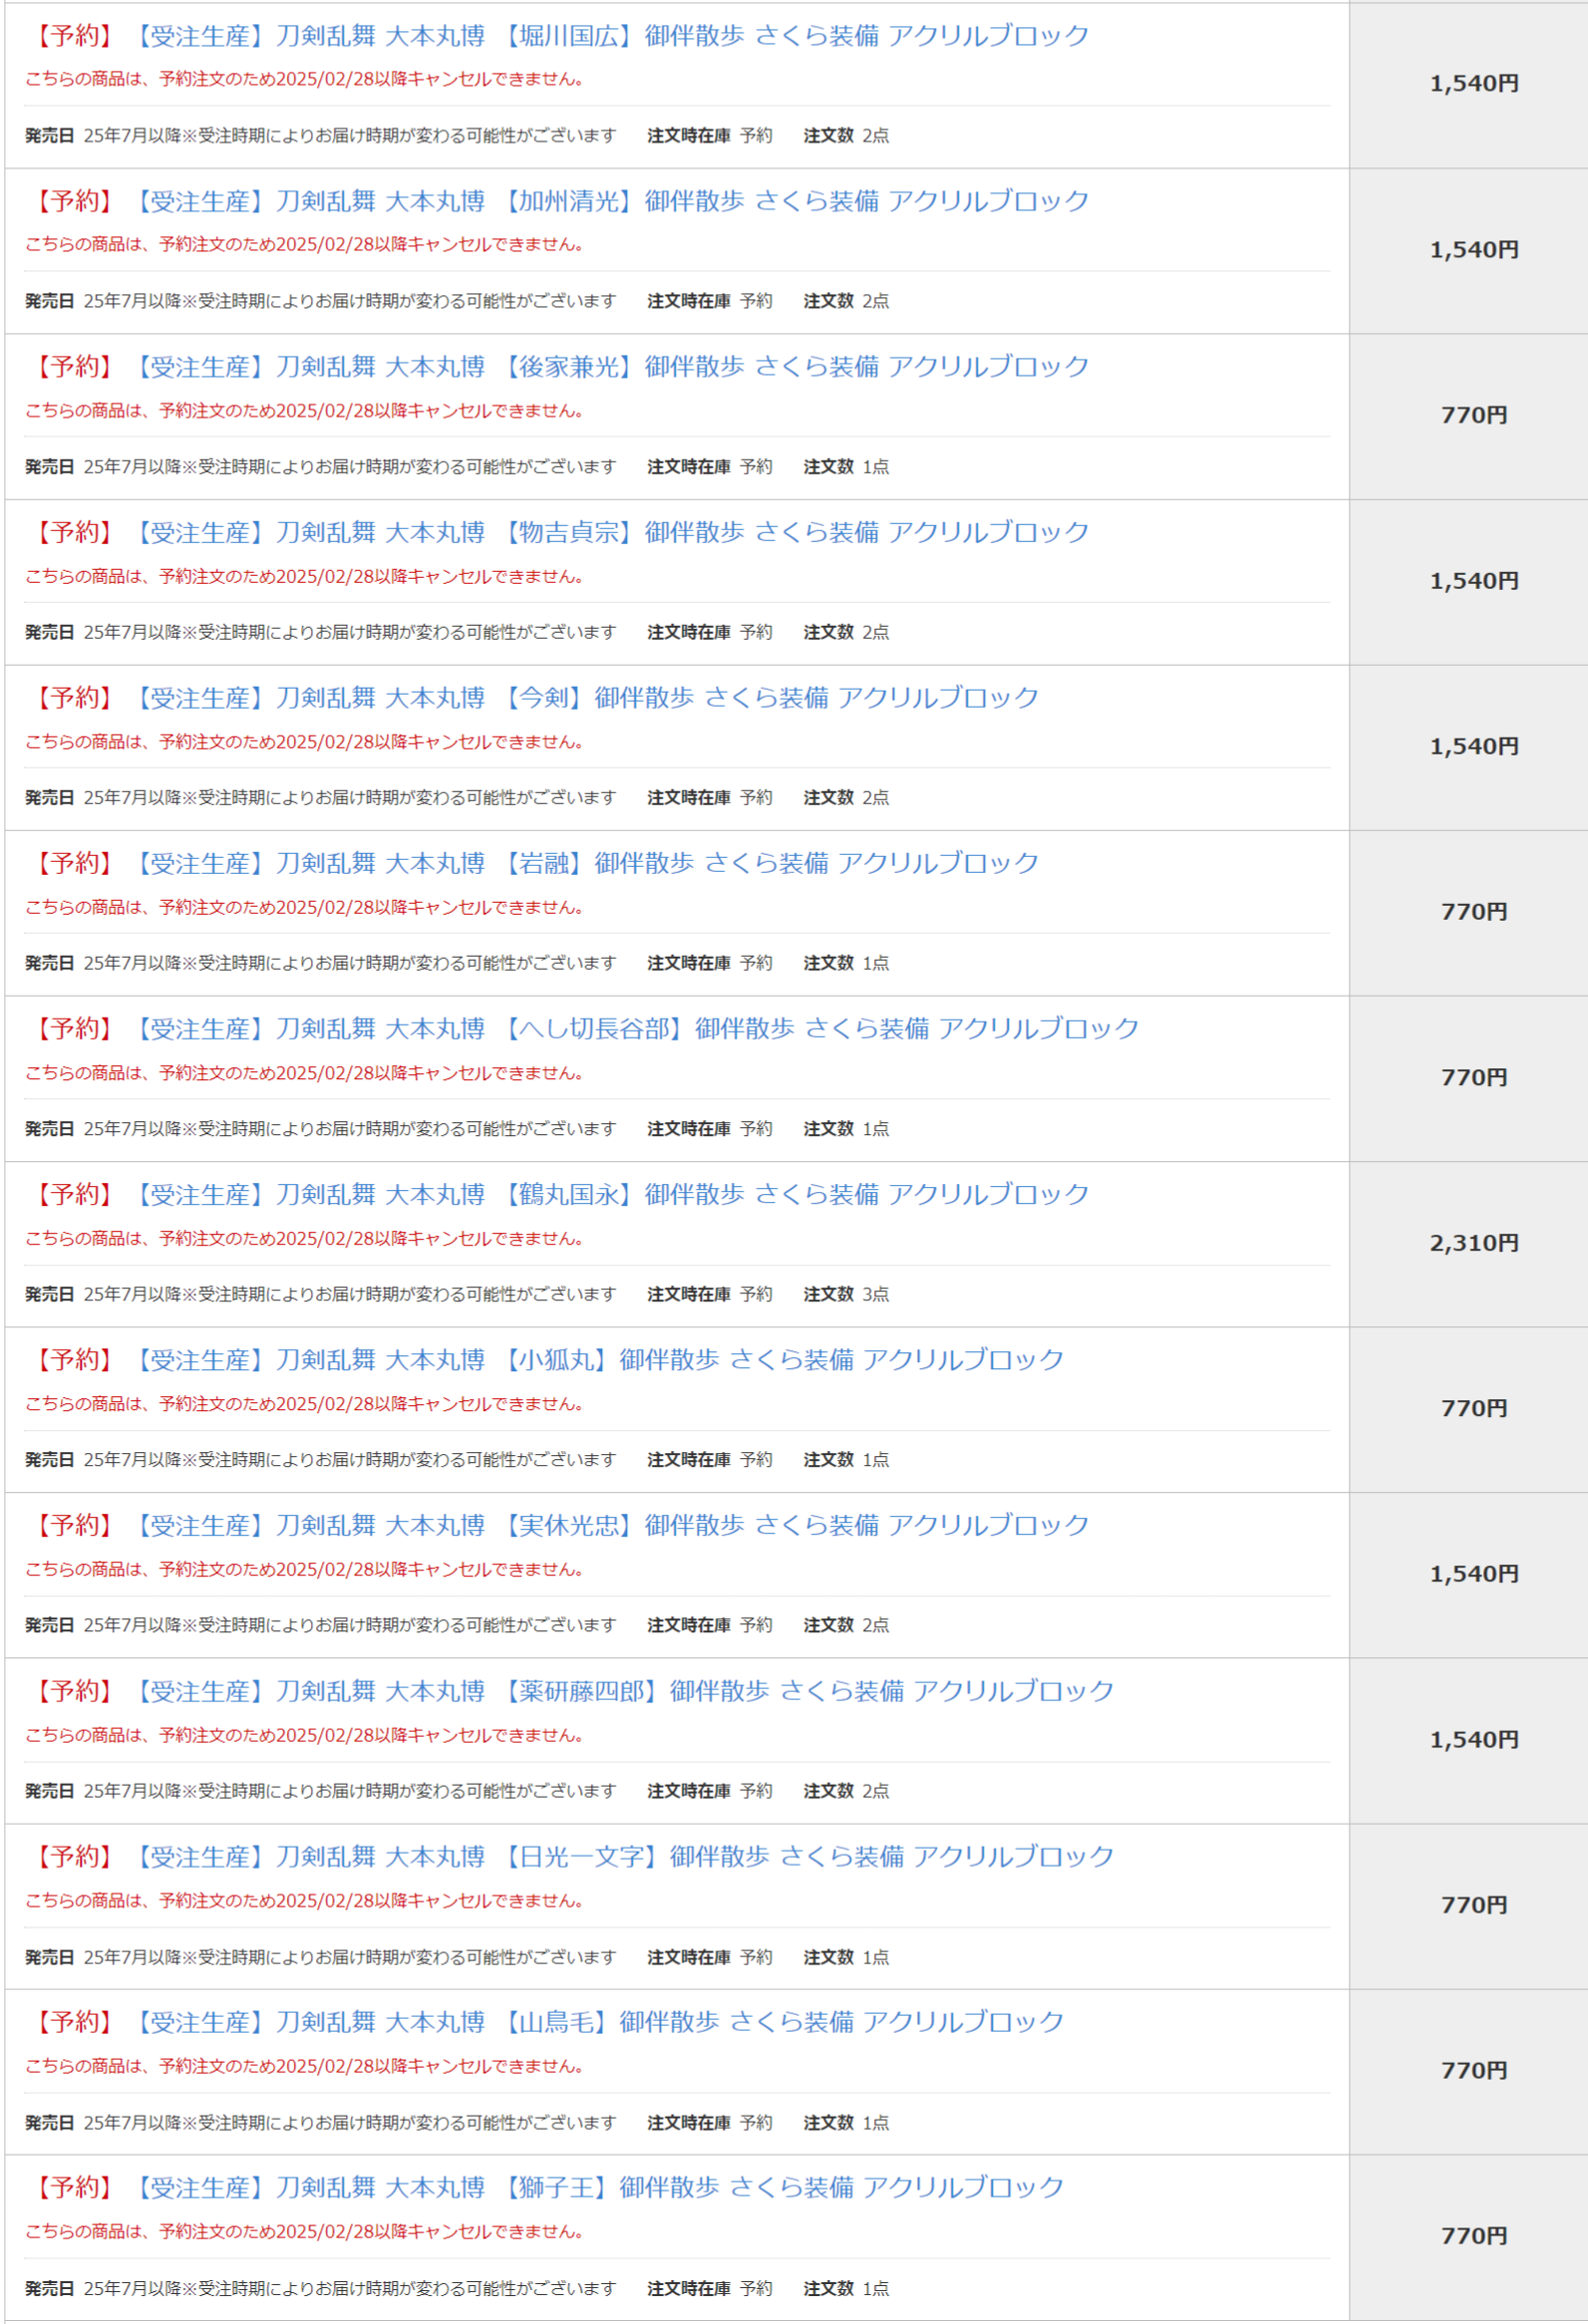Click the 発売日 release date in 堀川国広 row
The image size is (1588, 2324).
point(321,136)
